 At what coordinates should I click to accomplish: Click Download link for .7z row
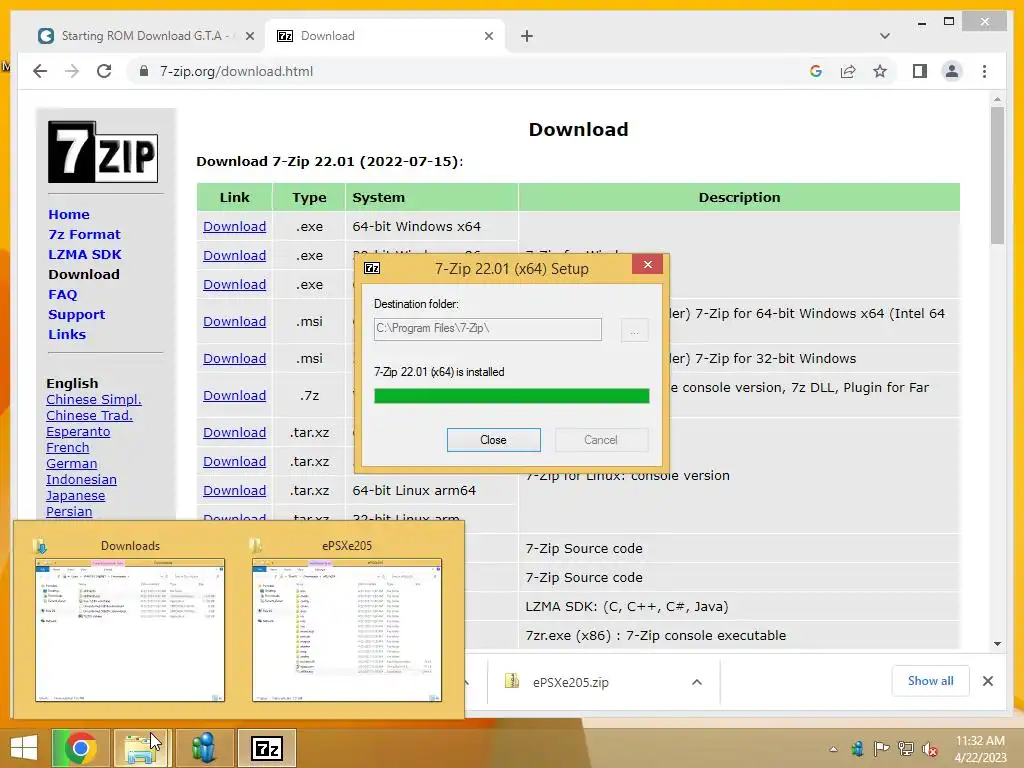pos(234,396)
